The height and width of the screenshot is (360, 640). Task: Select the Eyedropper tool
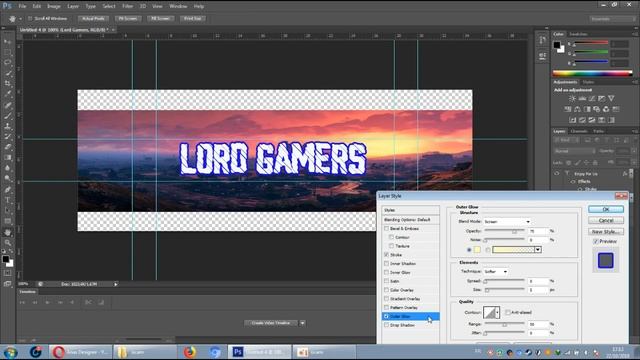click(7, 94)
